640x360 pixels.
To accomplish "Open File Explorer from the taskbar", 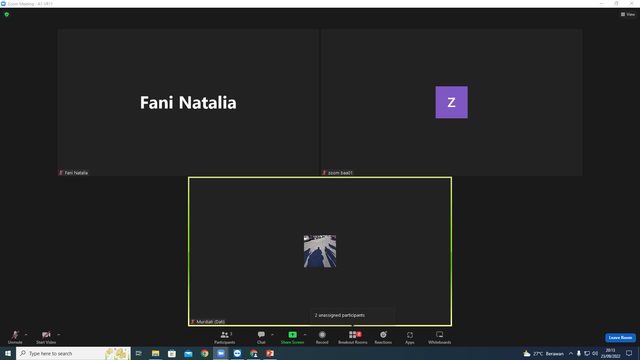I will [156, 353].
